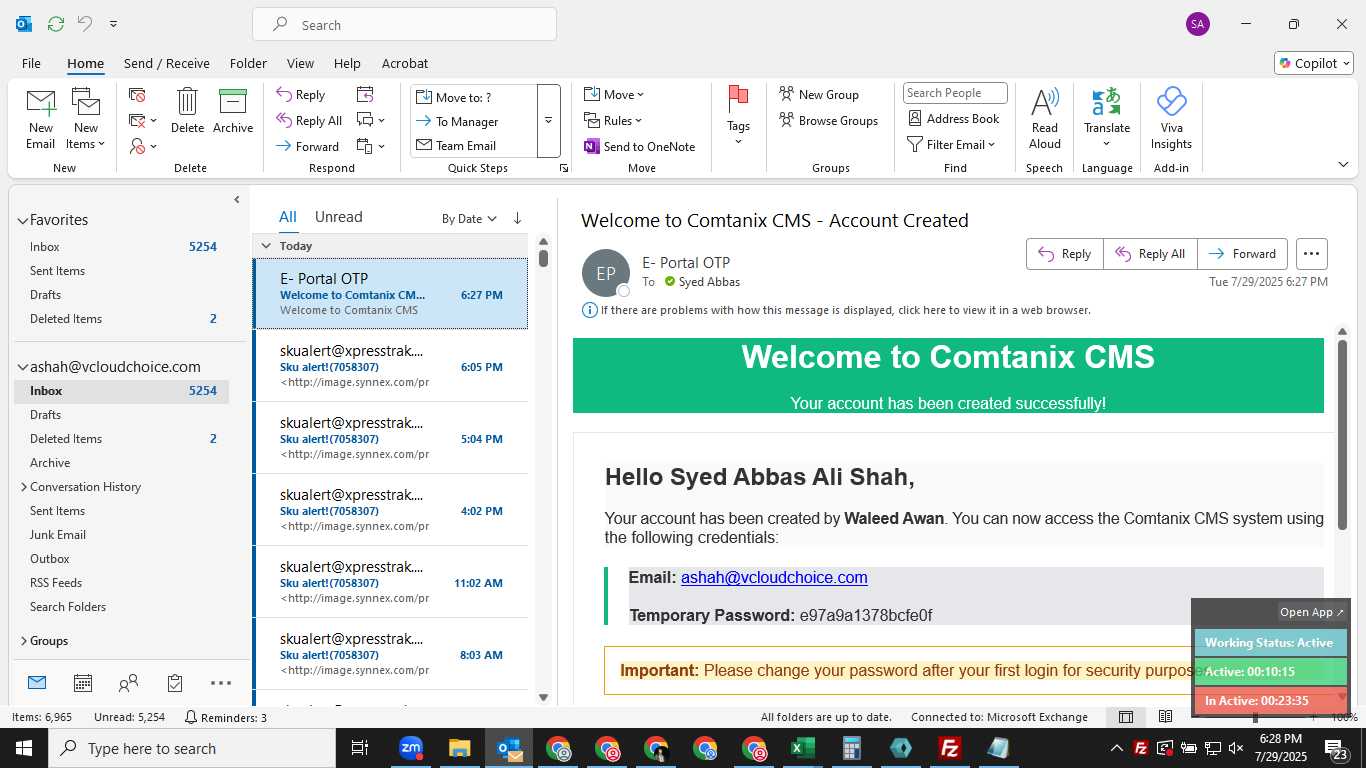1366x768 pixels.
Task: Switch to the View ribbon tab
Action: tap(300, 63)
